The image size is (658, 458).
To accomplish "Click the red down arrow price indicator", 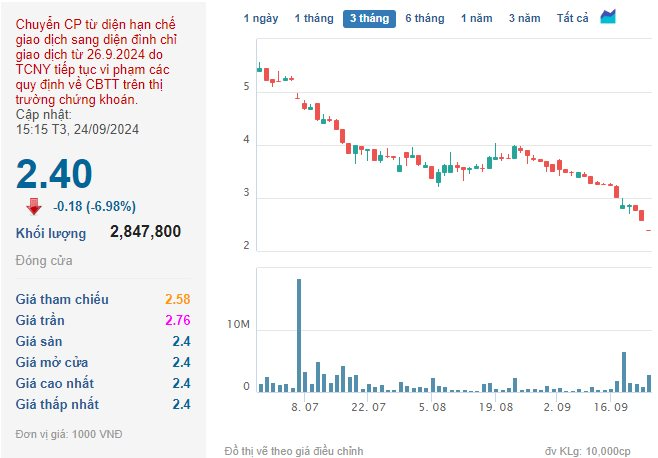I will (x=34, y=207).
